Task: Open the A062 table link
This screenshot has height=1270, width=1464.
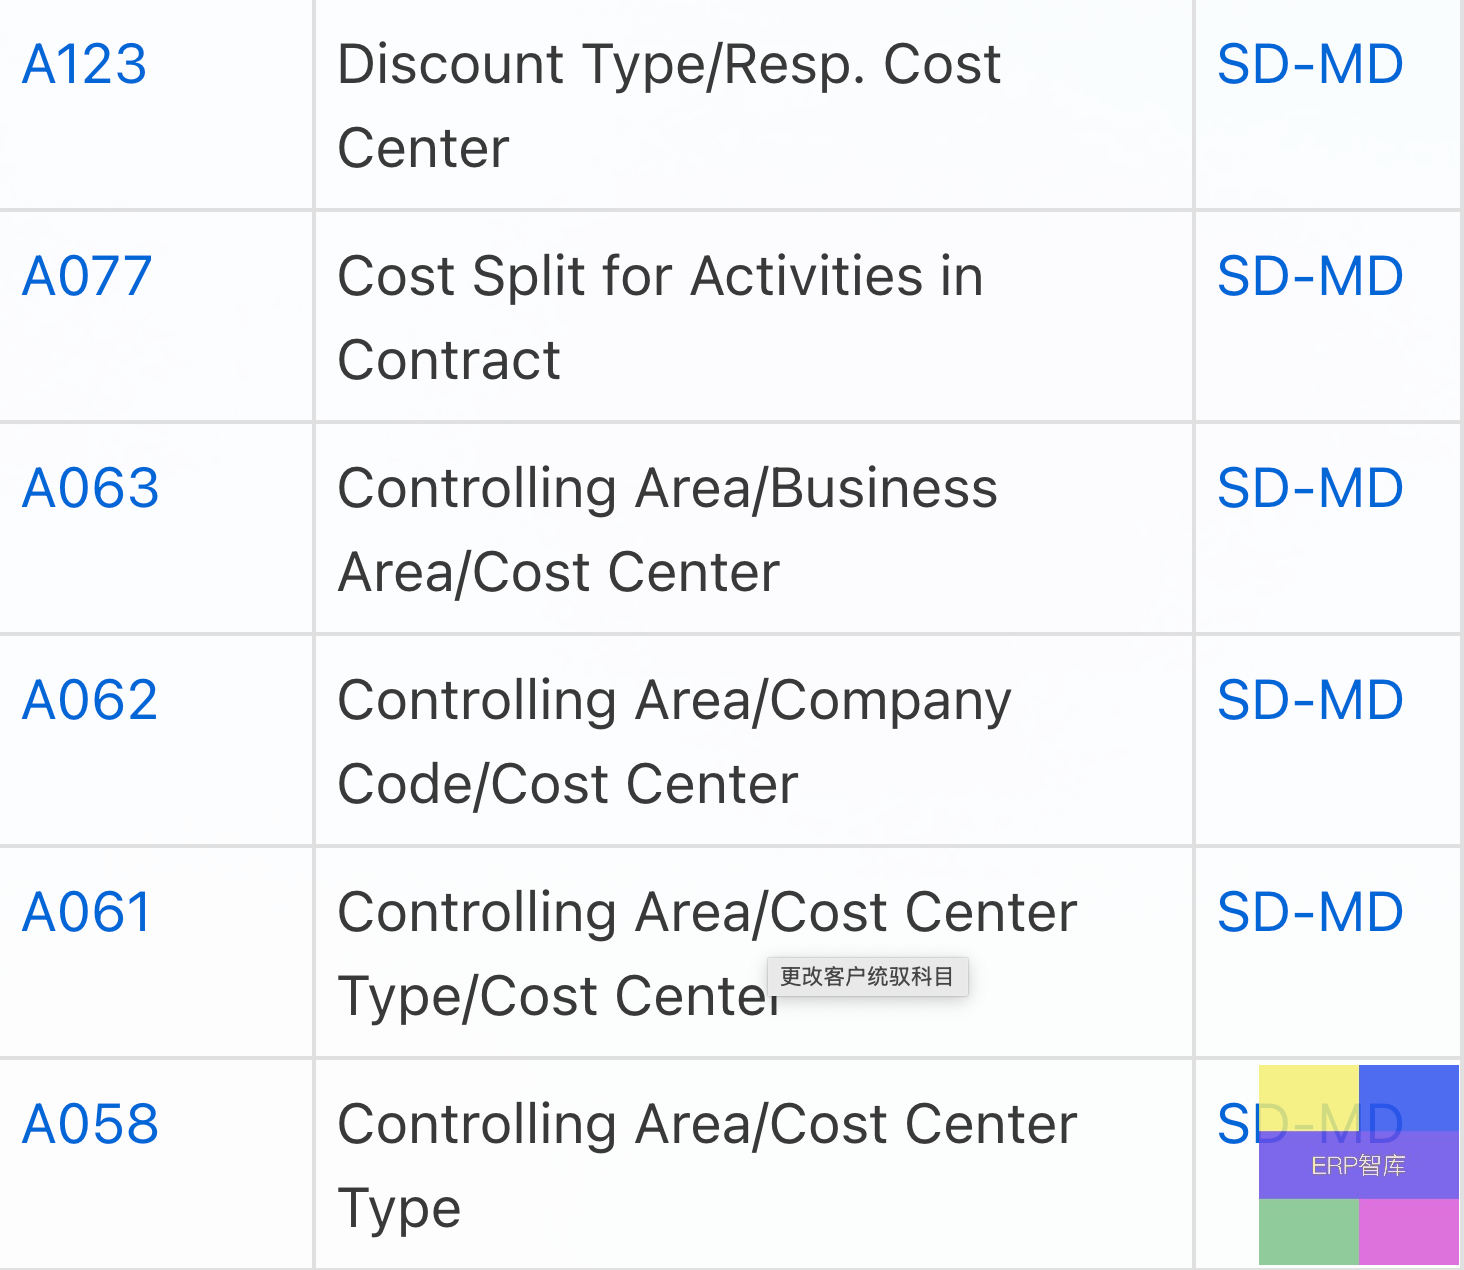Action: pos(90,701)
